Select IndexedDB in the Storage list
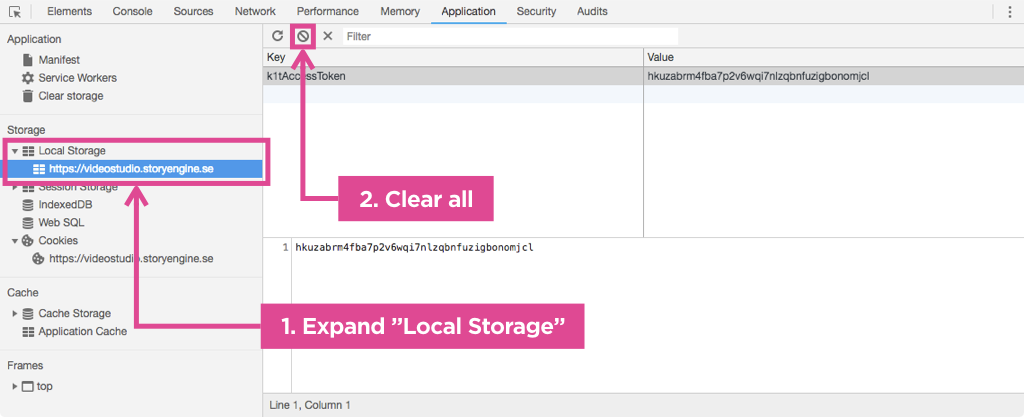The width and height of the screenshot is (1024, 417). [65, 205]
